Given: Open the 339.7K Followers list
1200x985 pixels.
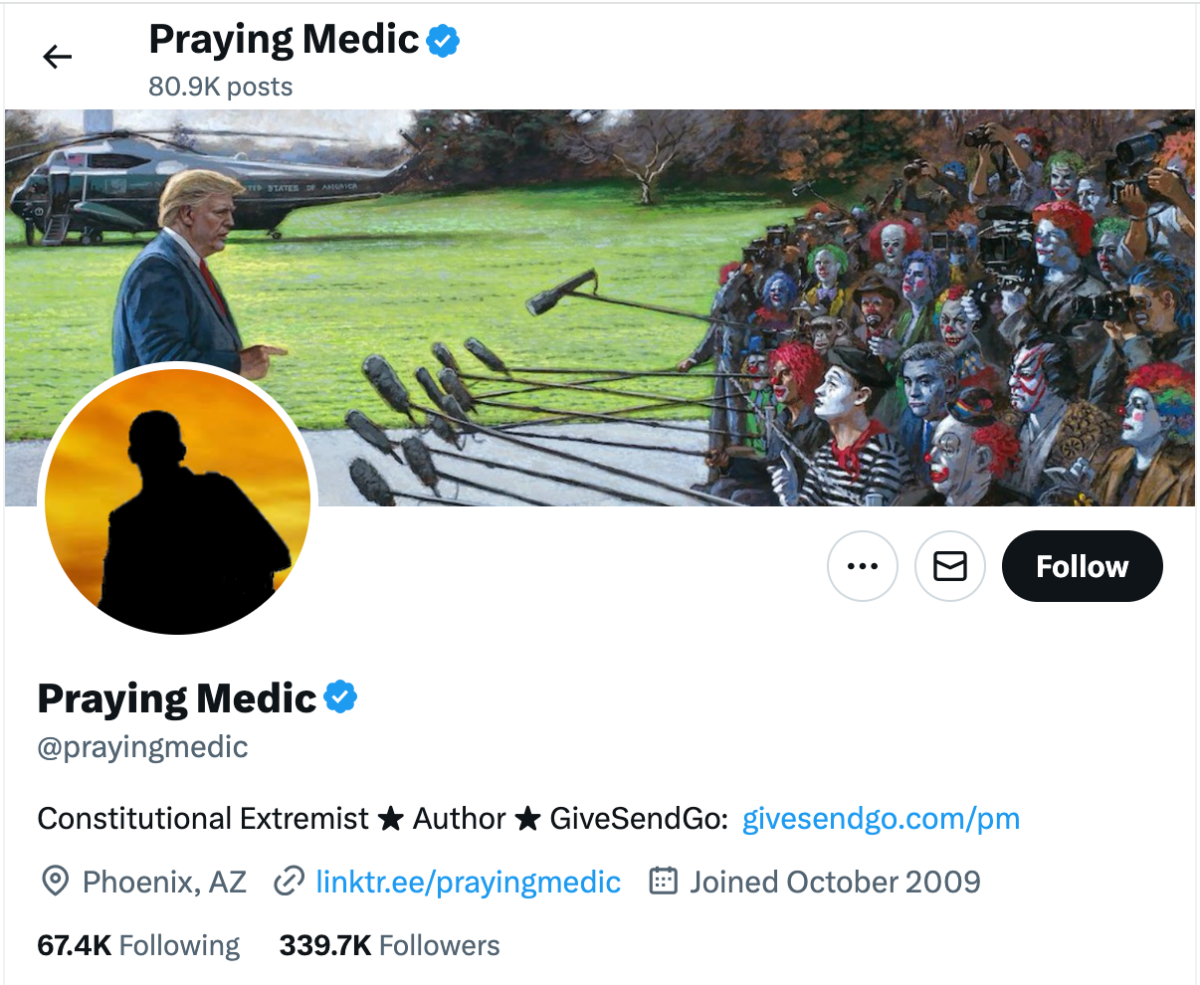Looking at the screenshot, I should tap(389, 945).
